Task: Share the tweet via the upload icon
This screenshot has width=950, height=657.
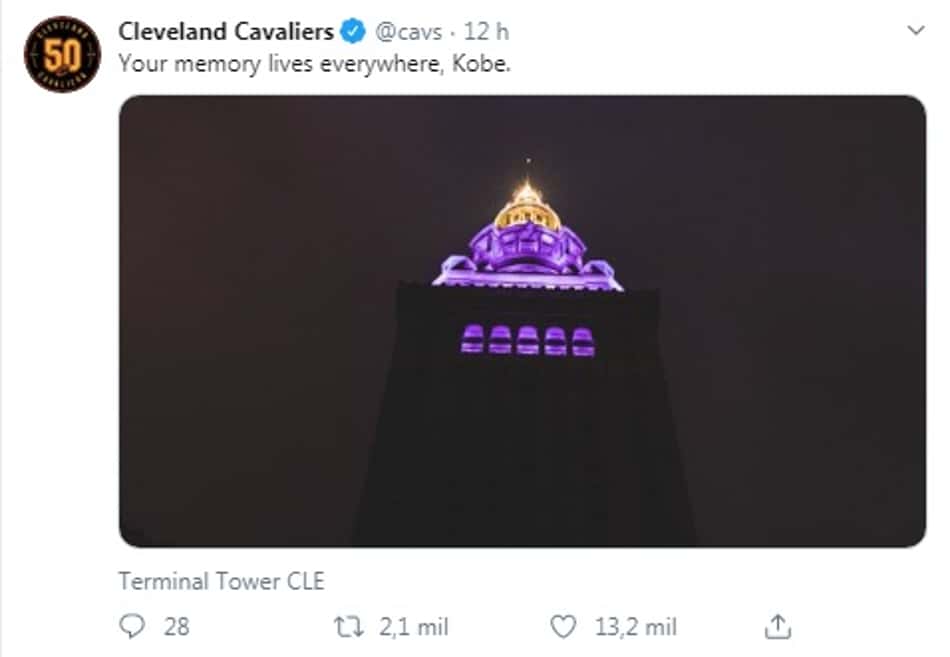Action: (x=778, y=626)
